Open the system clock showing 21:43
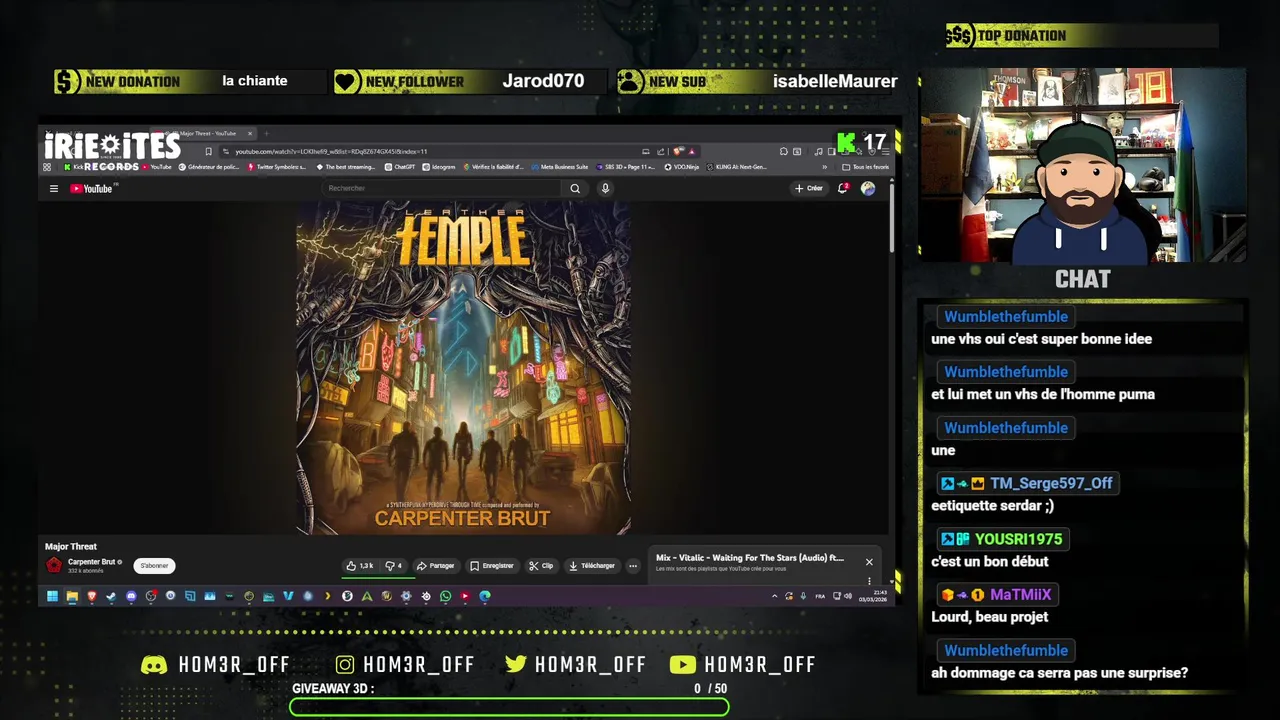This screenshot has width=1280, height=720. [x=872, y=596]
